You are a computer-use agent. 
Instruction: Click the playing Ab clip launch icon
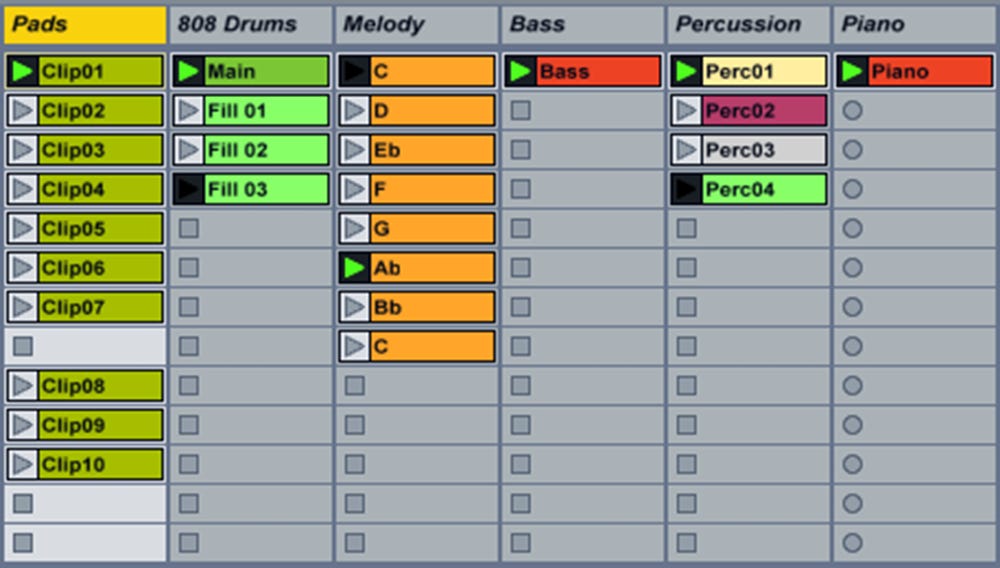(354, 268)
